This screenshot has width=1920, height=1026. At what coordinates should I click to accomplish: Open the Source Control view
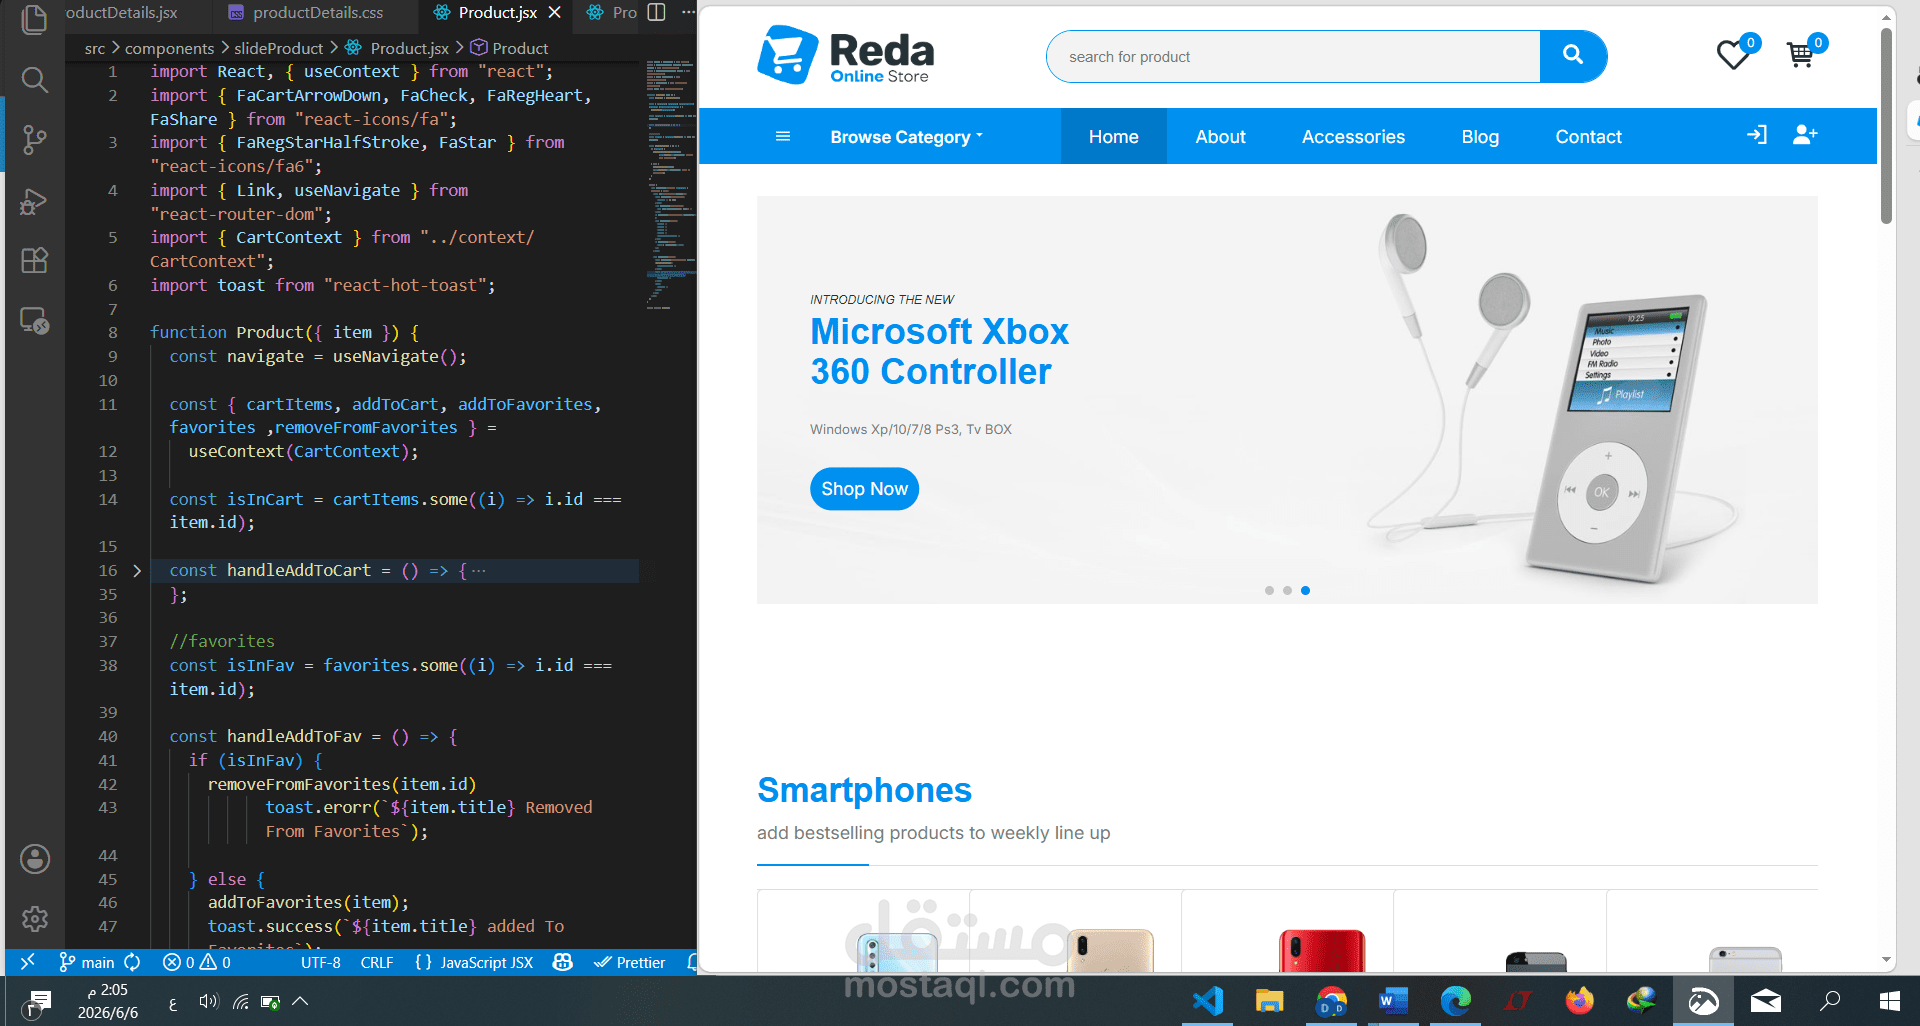[x=34, y=139]
